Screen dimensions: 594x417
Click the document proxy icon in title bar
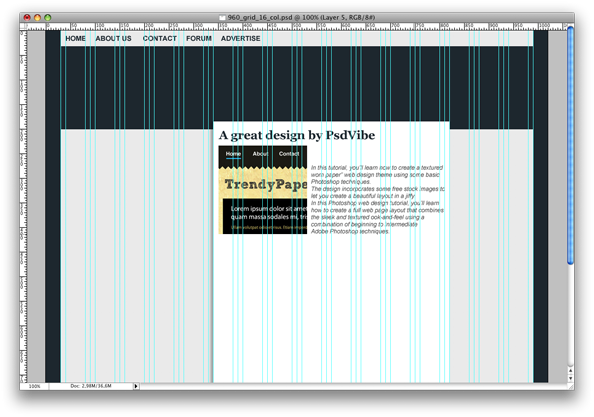(x=222, y=17)
